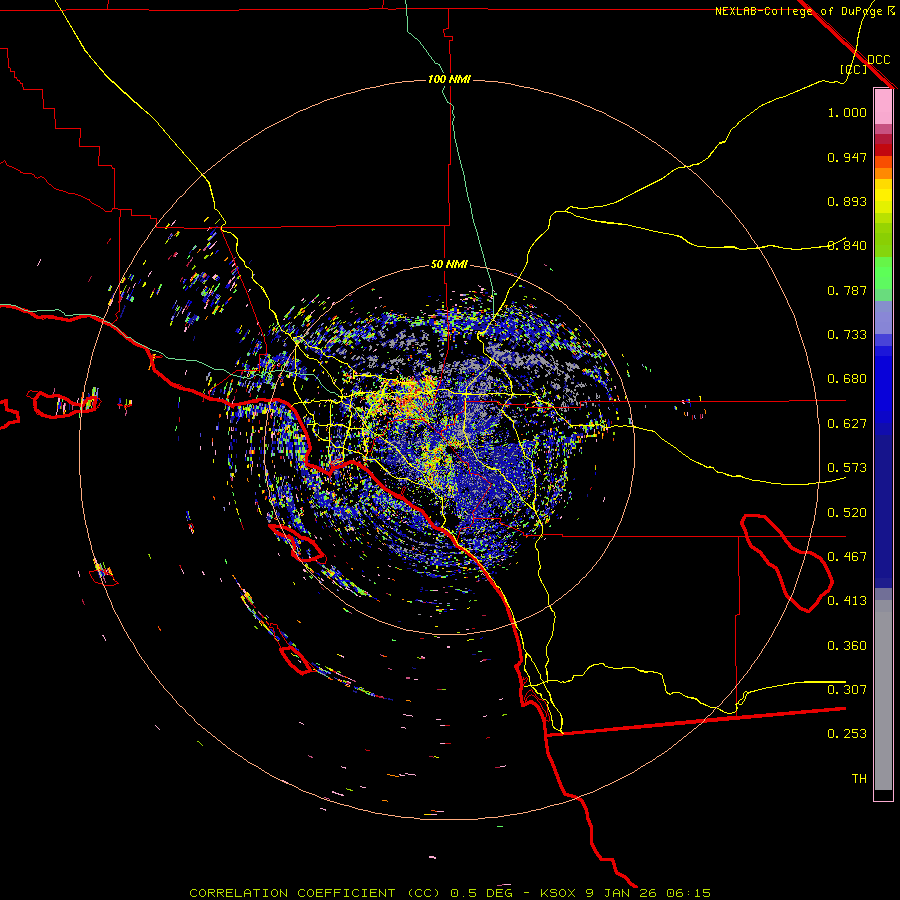Click the [CC] units label above the legend
900x900 pixels.
click(853, 69)
